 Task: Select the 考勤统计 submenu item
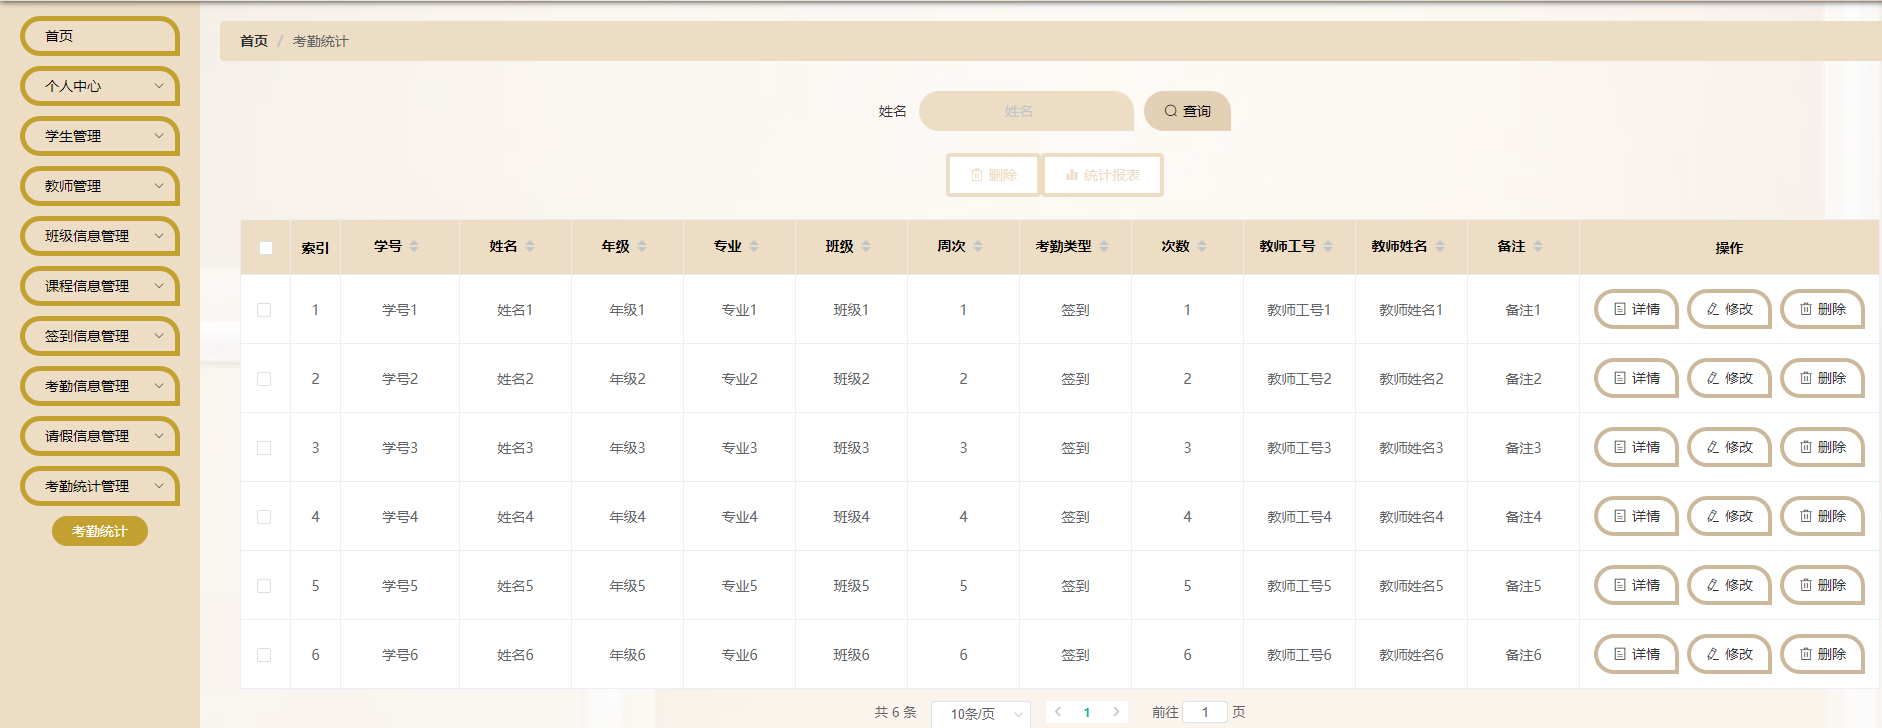tap(100, 531)
